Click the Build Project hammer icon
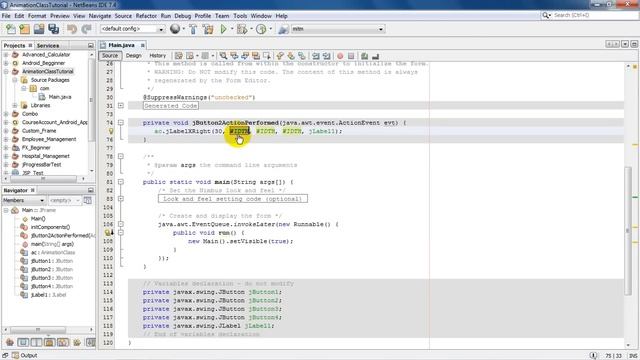The width and height of the screenshot is (640, 360). (x=193, y=29)
